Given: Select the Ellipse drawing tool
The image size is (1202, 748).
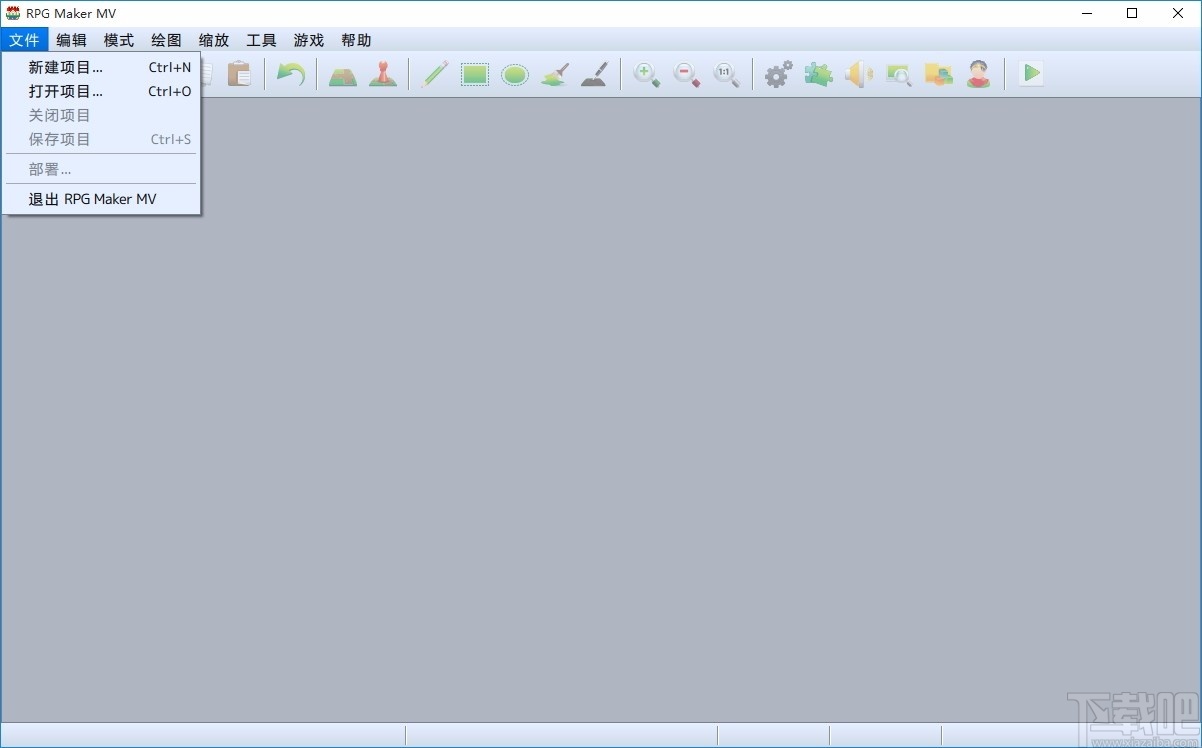Looking at the screenshot, I should coord(514,73).
